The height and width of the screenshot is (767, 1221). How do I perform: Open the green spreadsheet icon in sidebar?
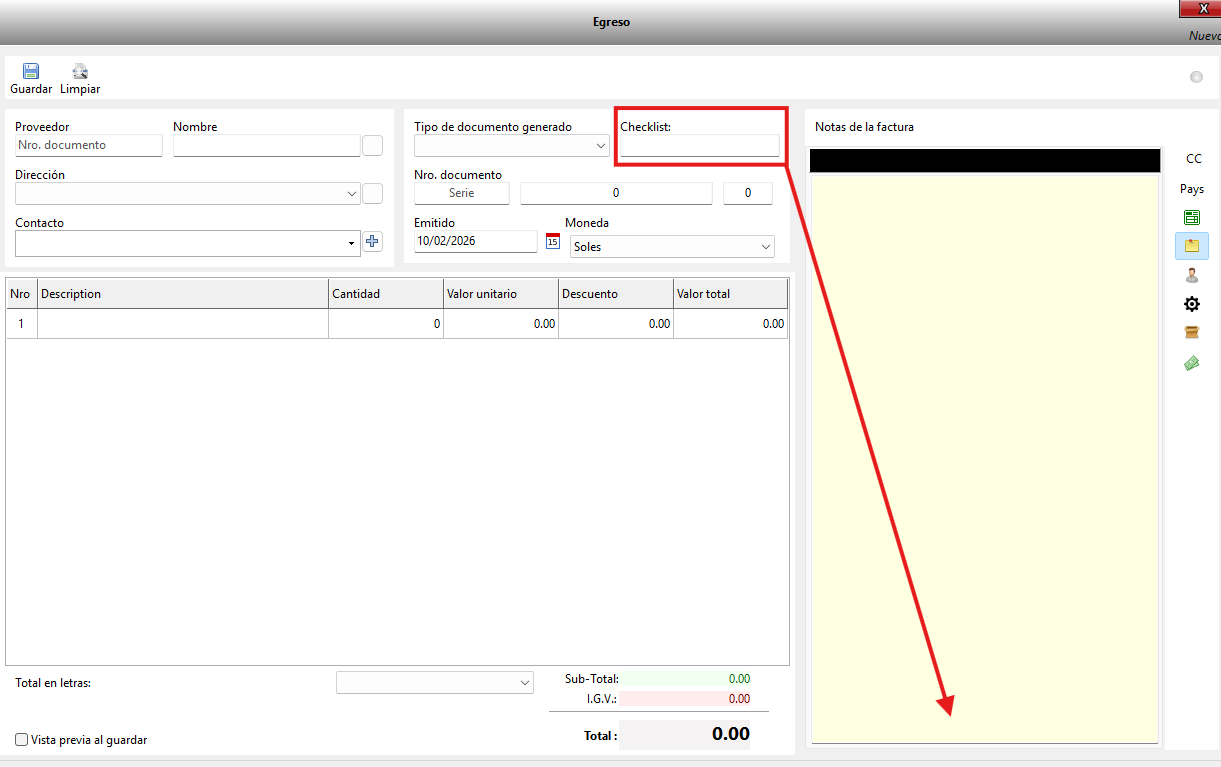tap(1191, 218)
